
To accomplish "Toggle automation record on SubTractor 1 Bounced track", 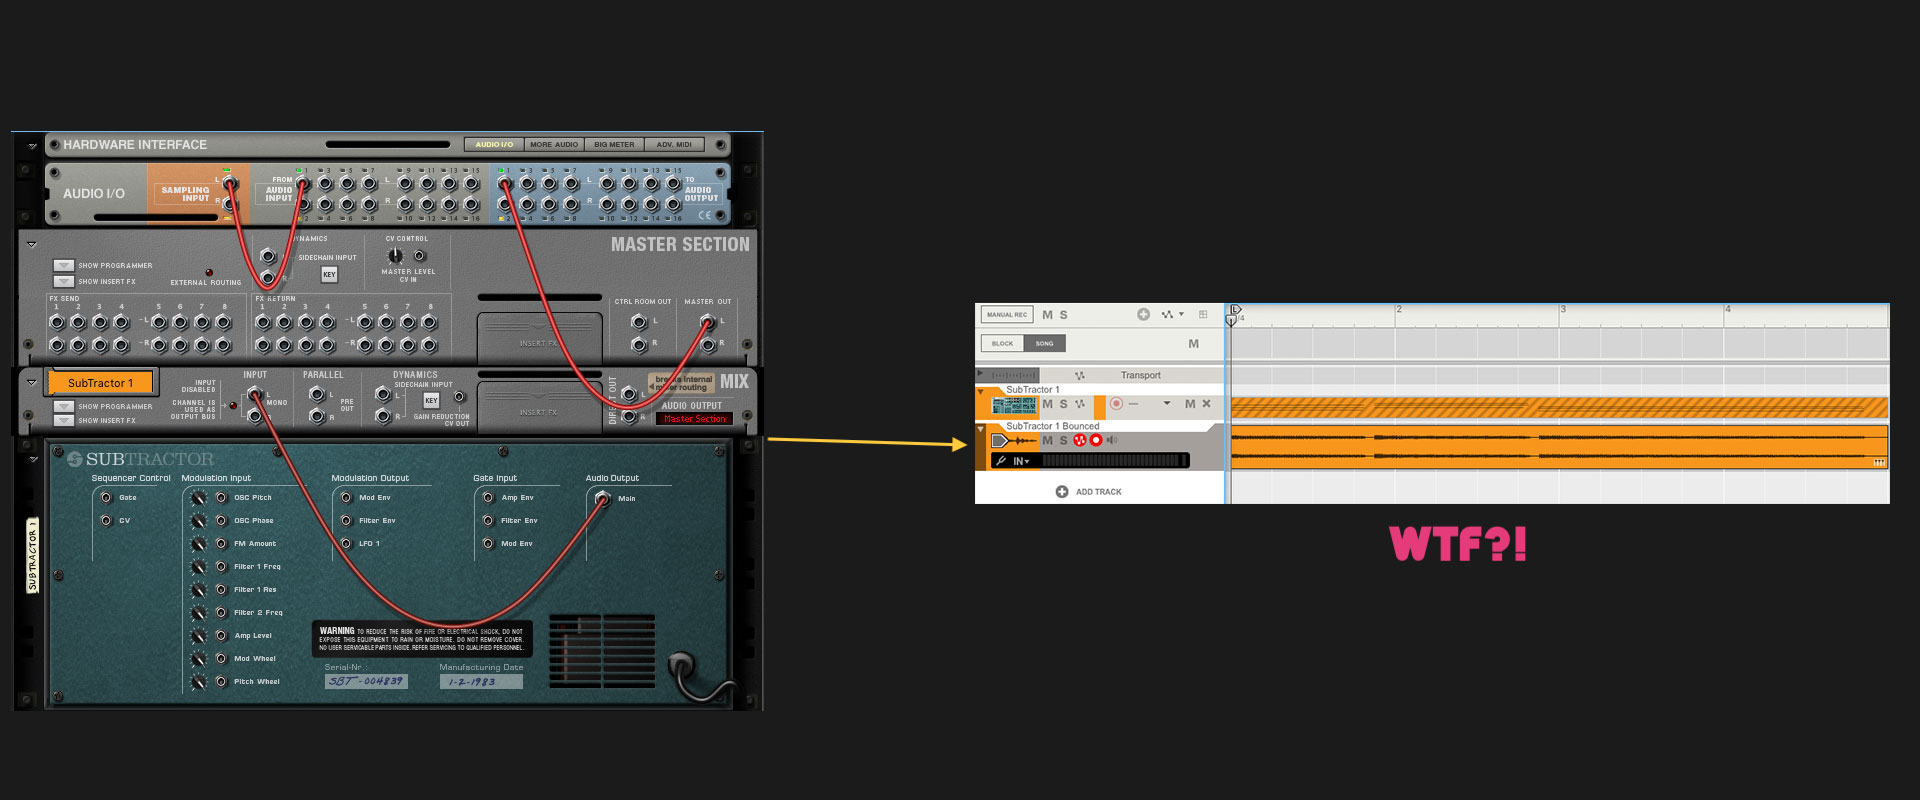I will 1080,440.
